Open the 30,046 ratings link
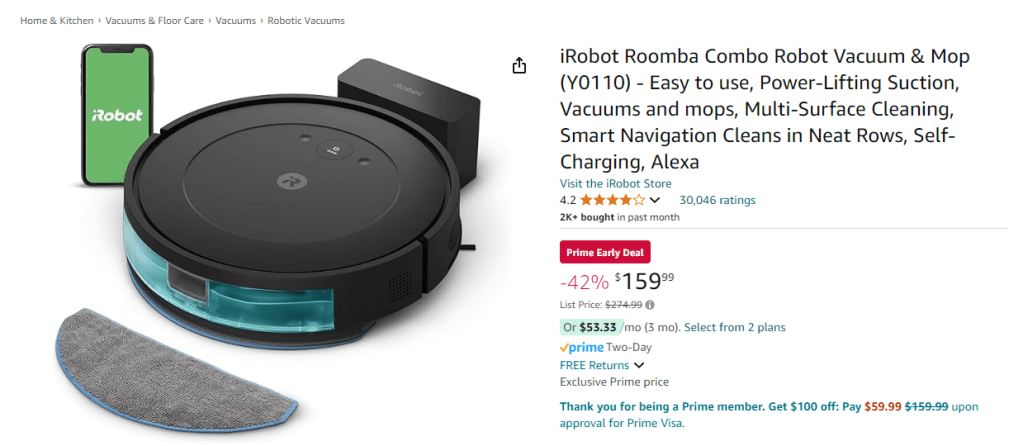 coord(717,200)
